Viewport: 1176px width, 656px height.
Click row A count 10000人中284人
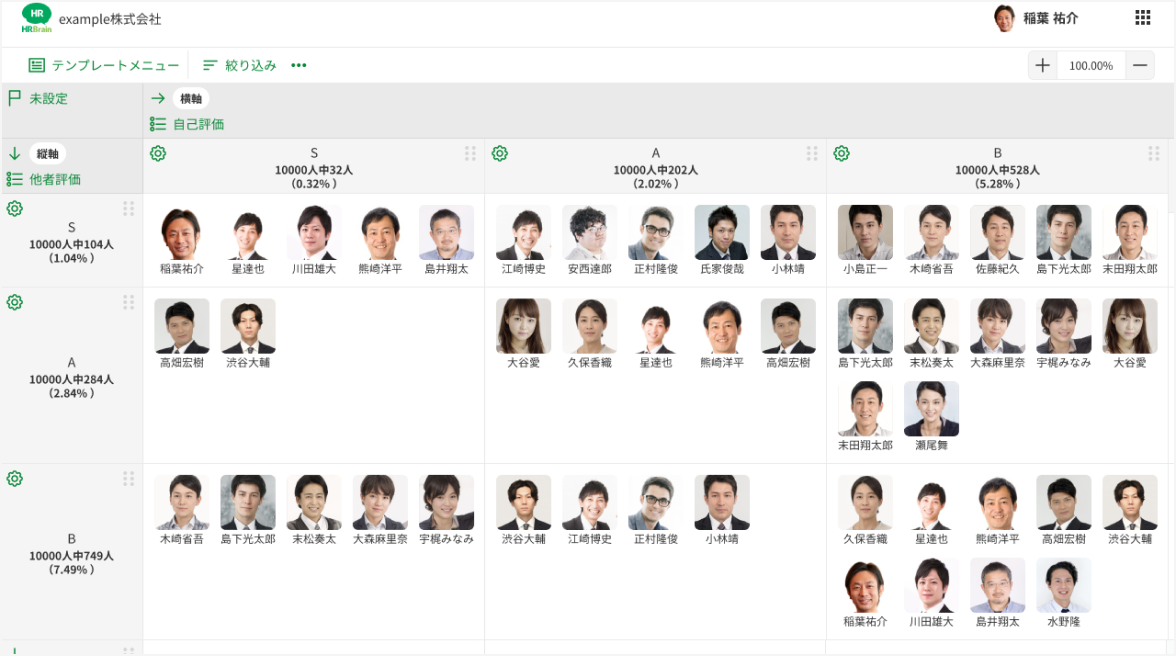click(71, 379)
